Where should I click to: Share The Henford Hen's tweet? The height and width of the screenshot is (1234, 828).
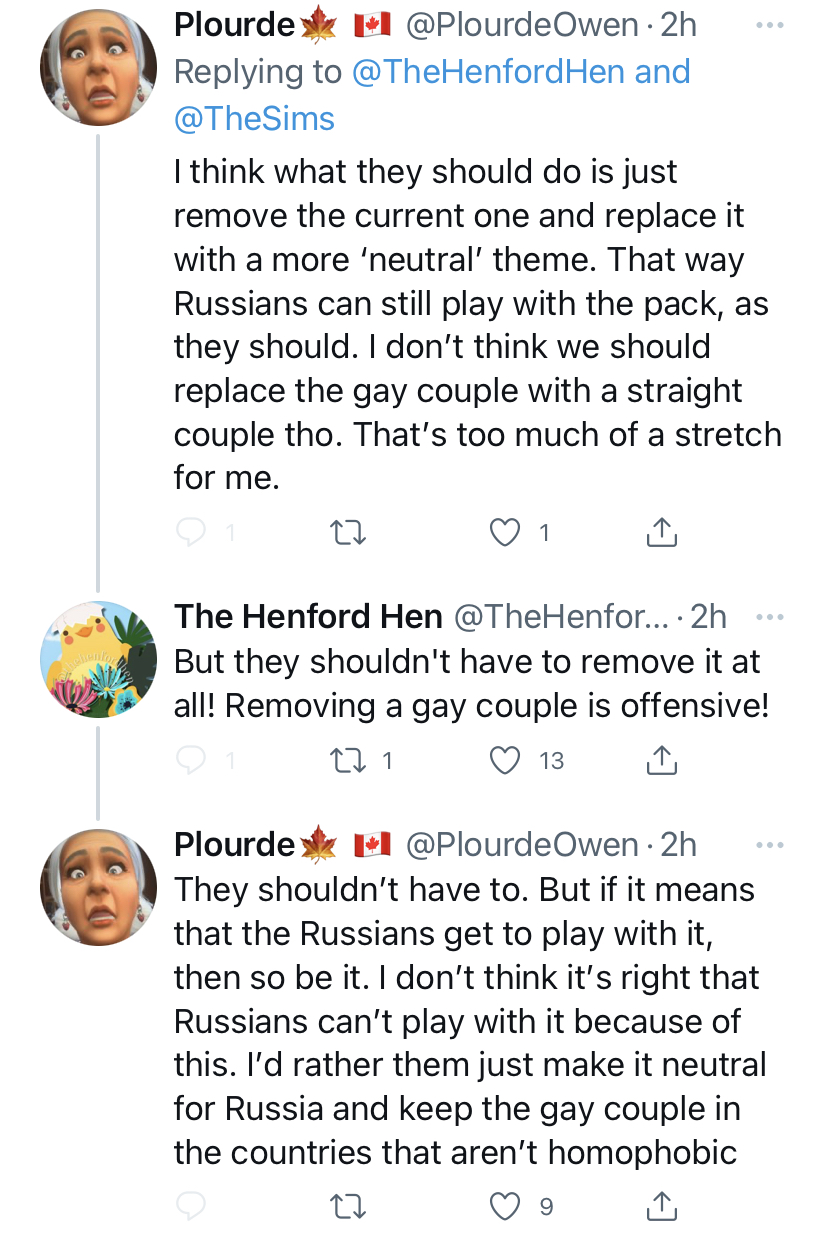click(661, 760)
